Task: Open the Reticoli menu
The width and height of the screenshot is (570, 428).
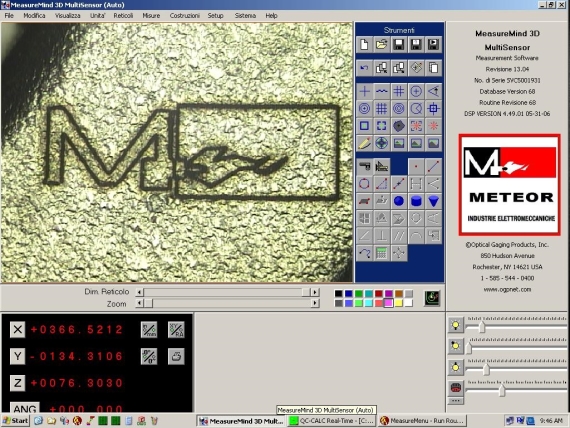Action: (x=123, y=16)
